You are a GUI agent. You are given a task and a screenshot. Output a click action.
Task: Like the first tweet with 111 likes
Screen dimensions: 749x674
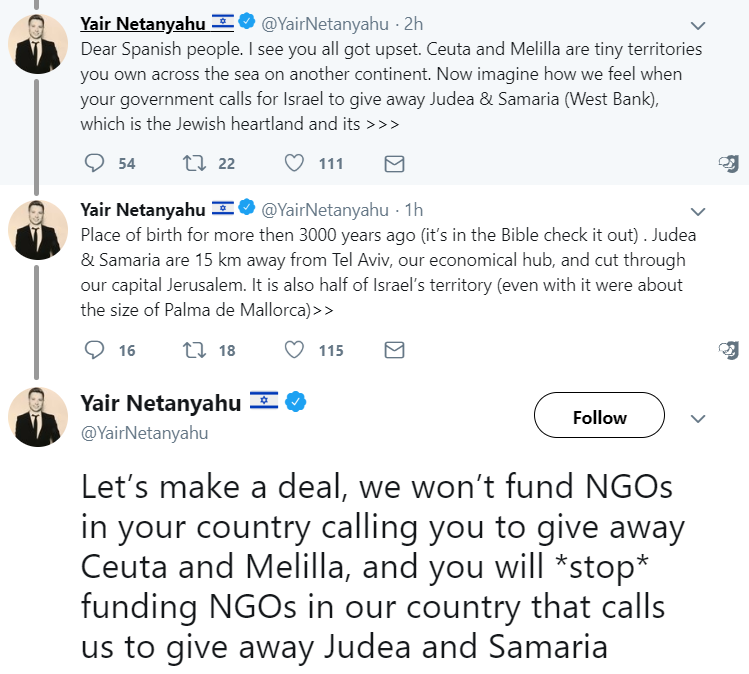(x=295, y=163)
